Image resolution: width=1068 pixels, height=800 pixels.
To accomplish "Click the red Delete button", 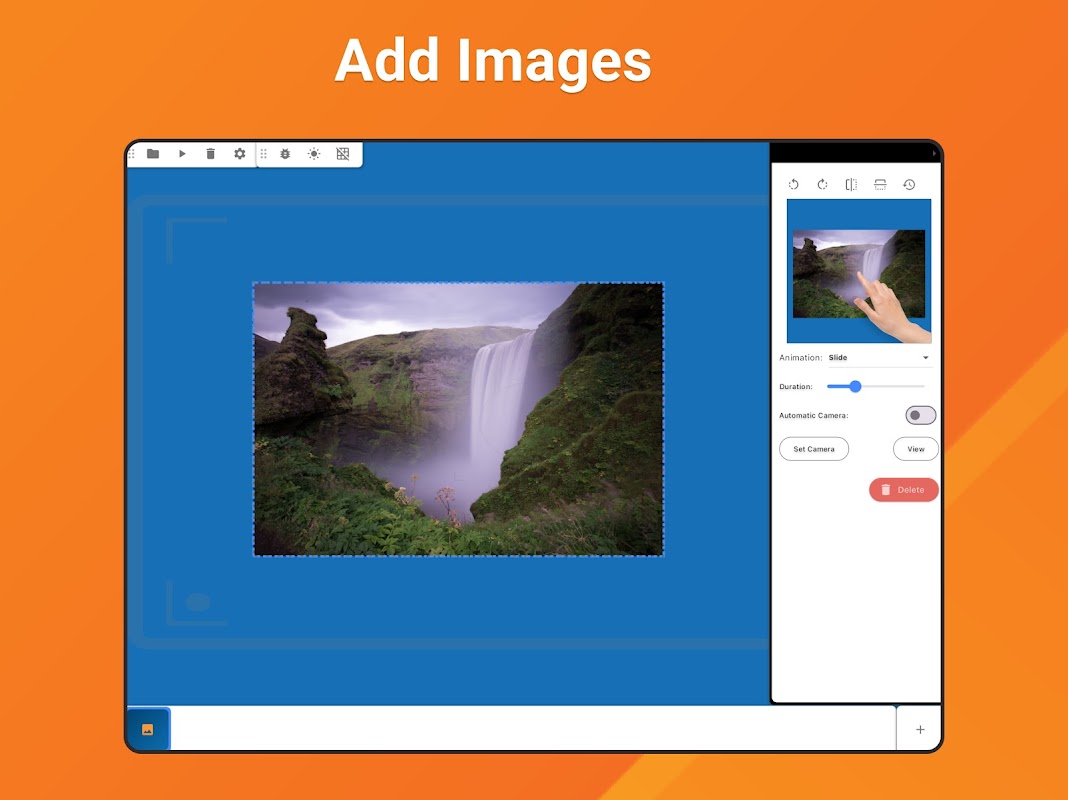I will point(904,490).
